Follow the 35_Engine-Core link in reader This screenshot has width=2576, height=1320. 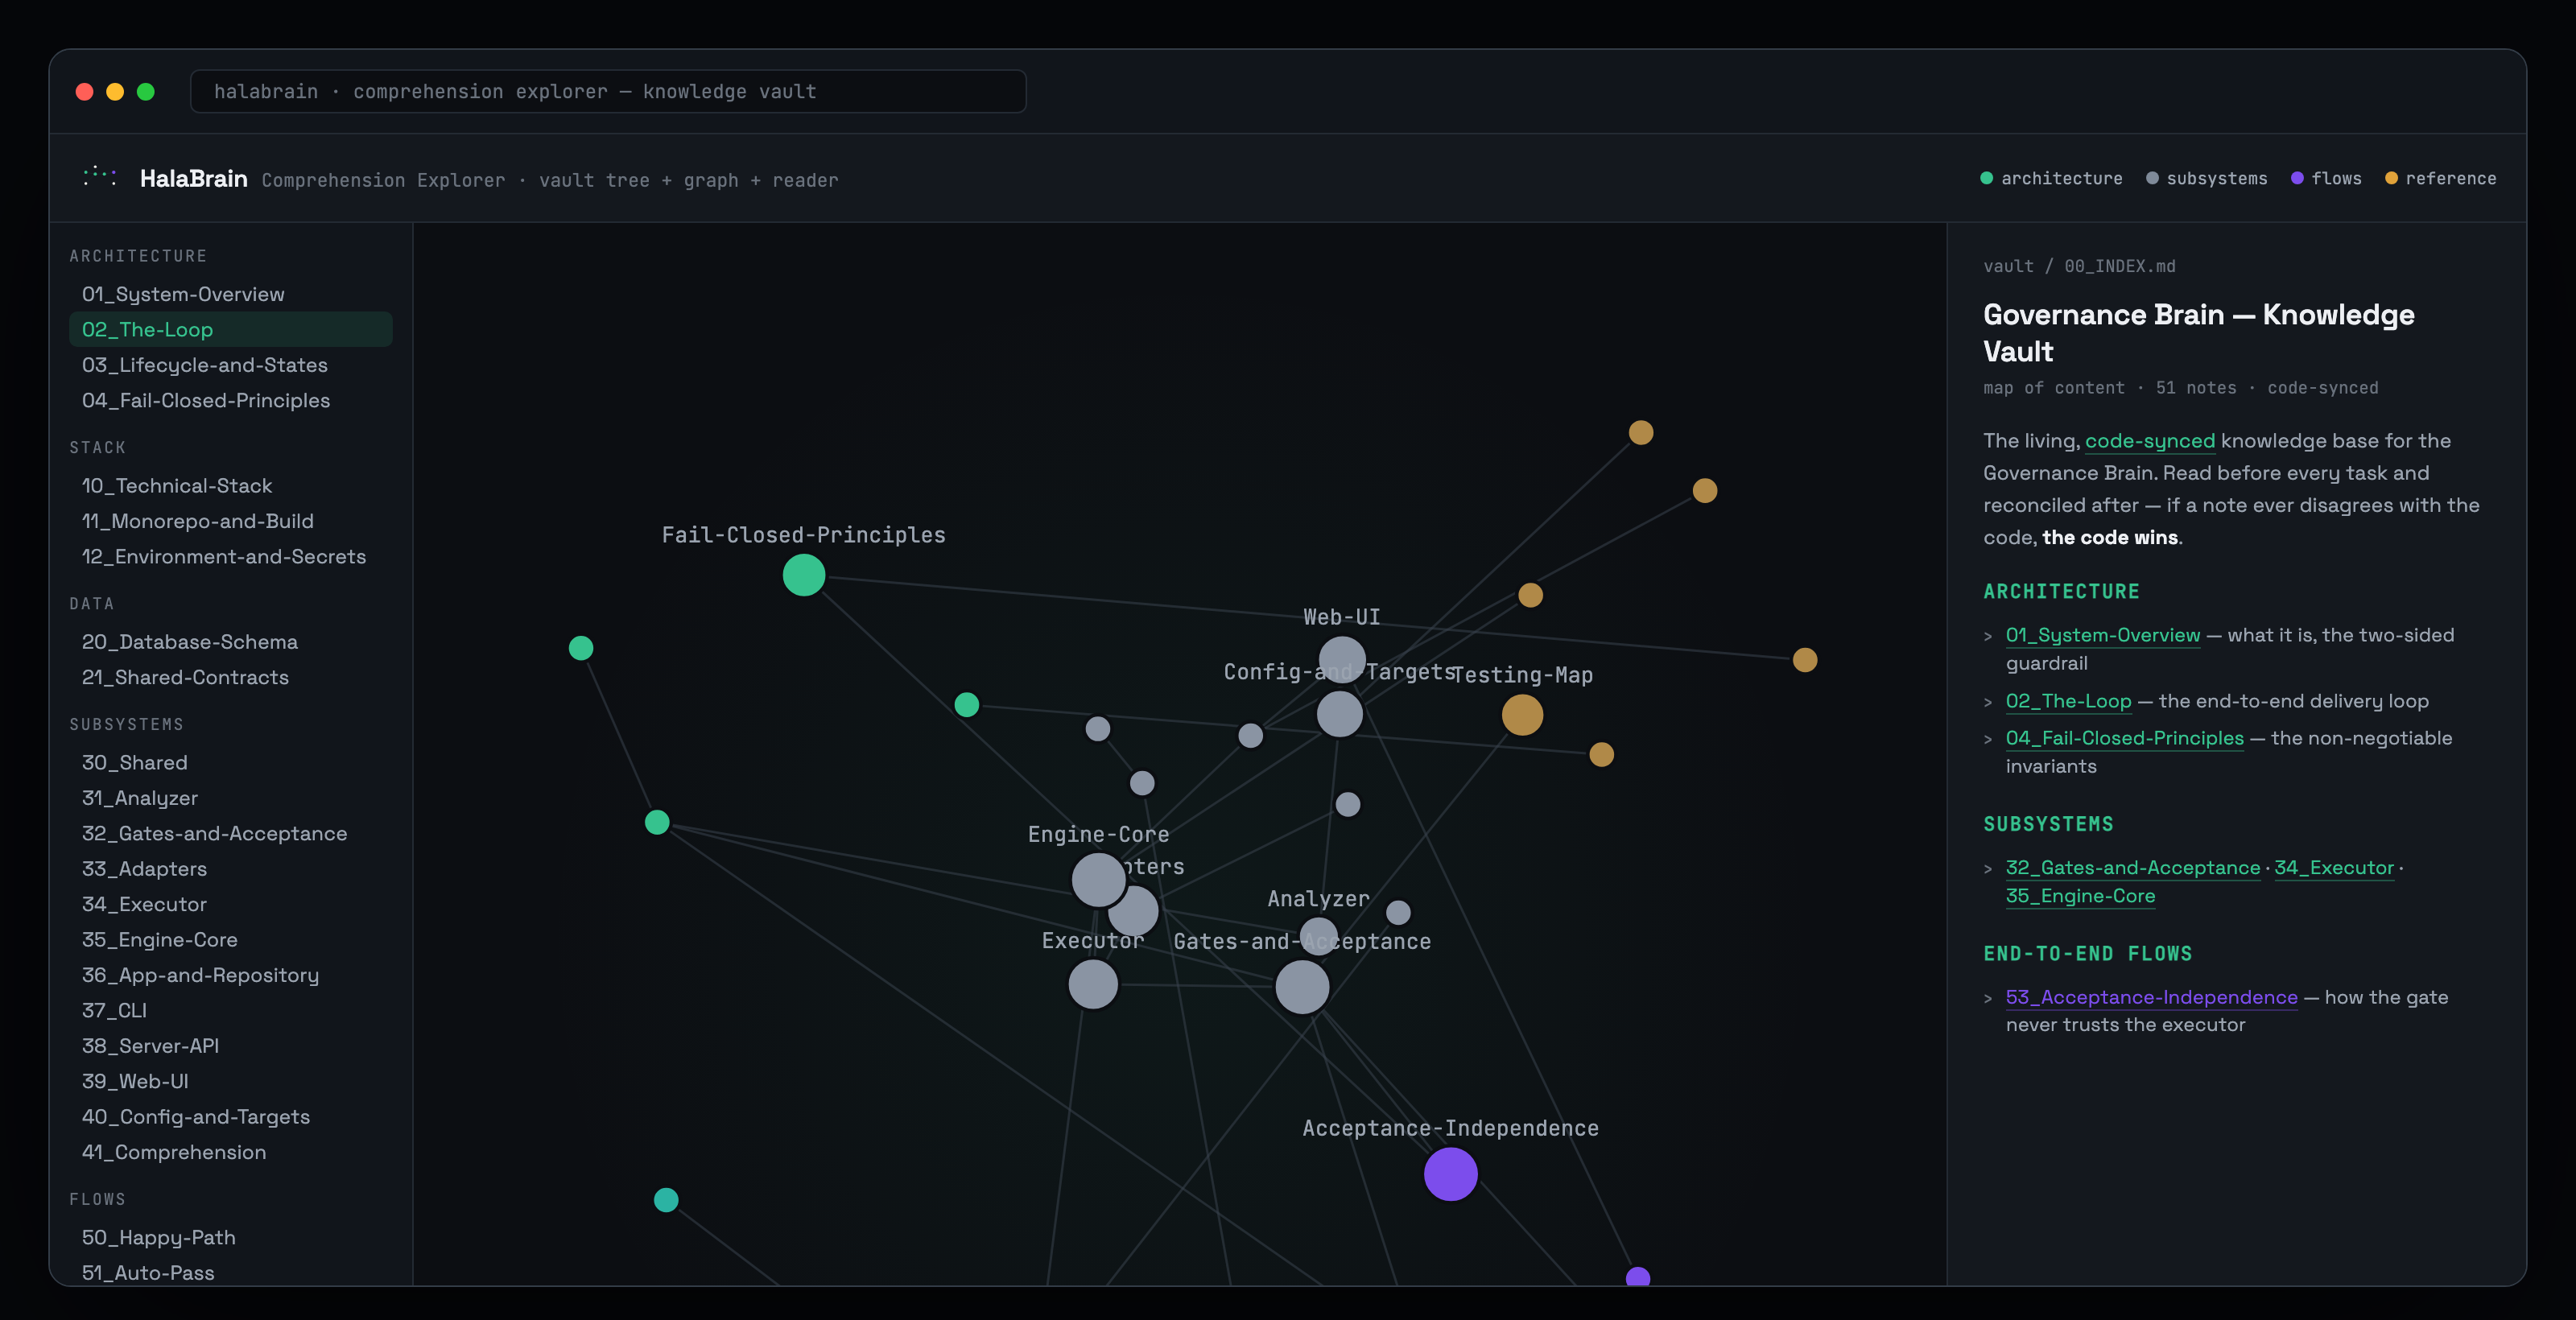pyautogui.click(x=2080, y=896)
